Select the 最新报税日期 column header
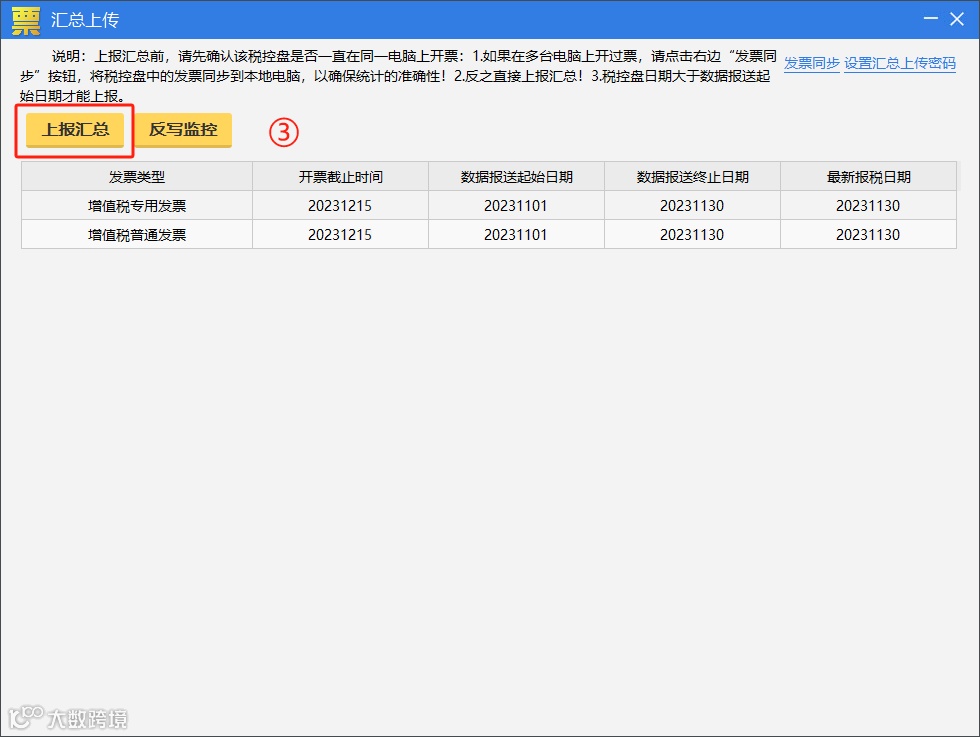The image size is (980, 737). pos(868,177)
